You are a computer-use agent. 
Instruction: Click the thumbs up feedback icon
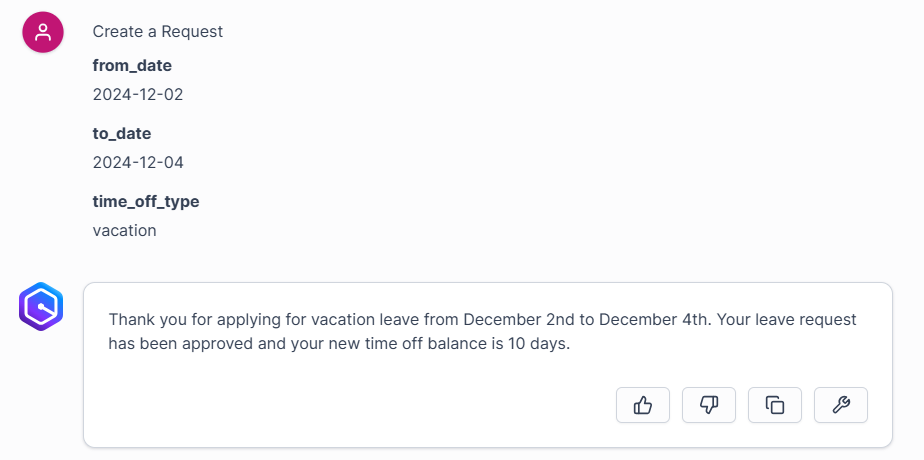point(643,405)
